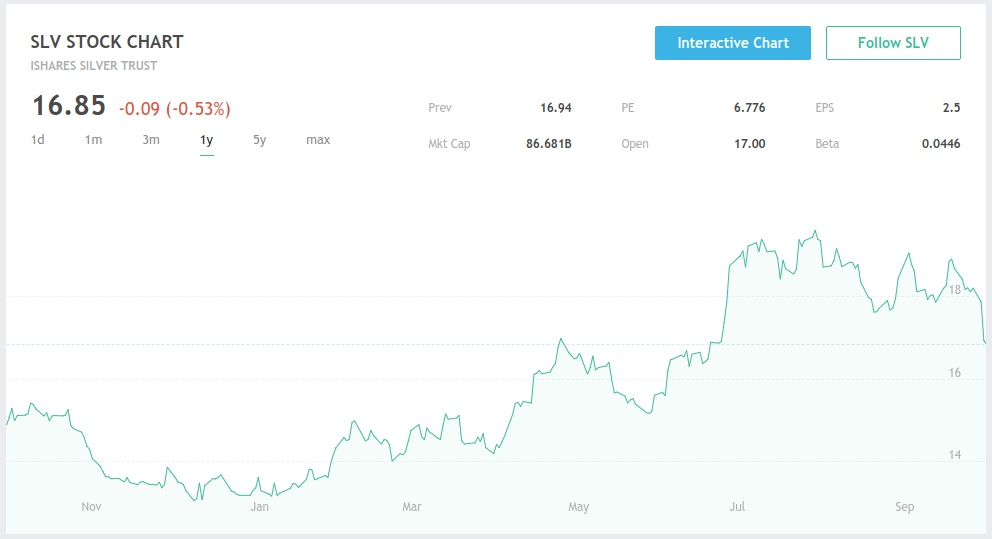
Task: Click the Follow SLV button
Action: click(x=893, y=43)
